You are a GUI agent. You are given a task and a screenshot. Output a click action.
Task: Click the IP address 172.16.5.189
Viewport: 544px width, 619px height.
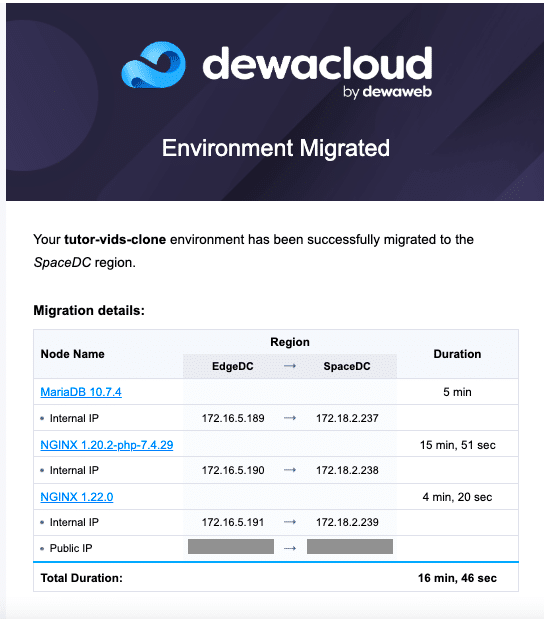233,418
